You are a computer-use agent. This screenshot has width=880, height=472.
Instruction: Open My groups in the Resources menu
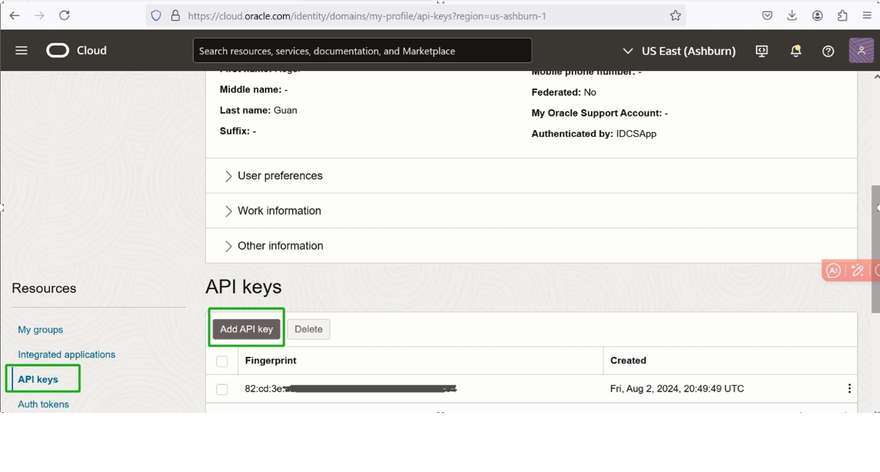point(40,330)
